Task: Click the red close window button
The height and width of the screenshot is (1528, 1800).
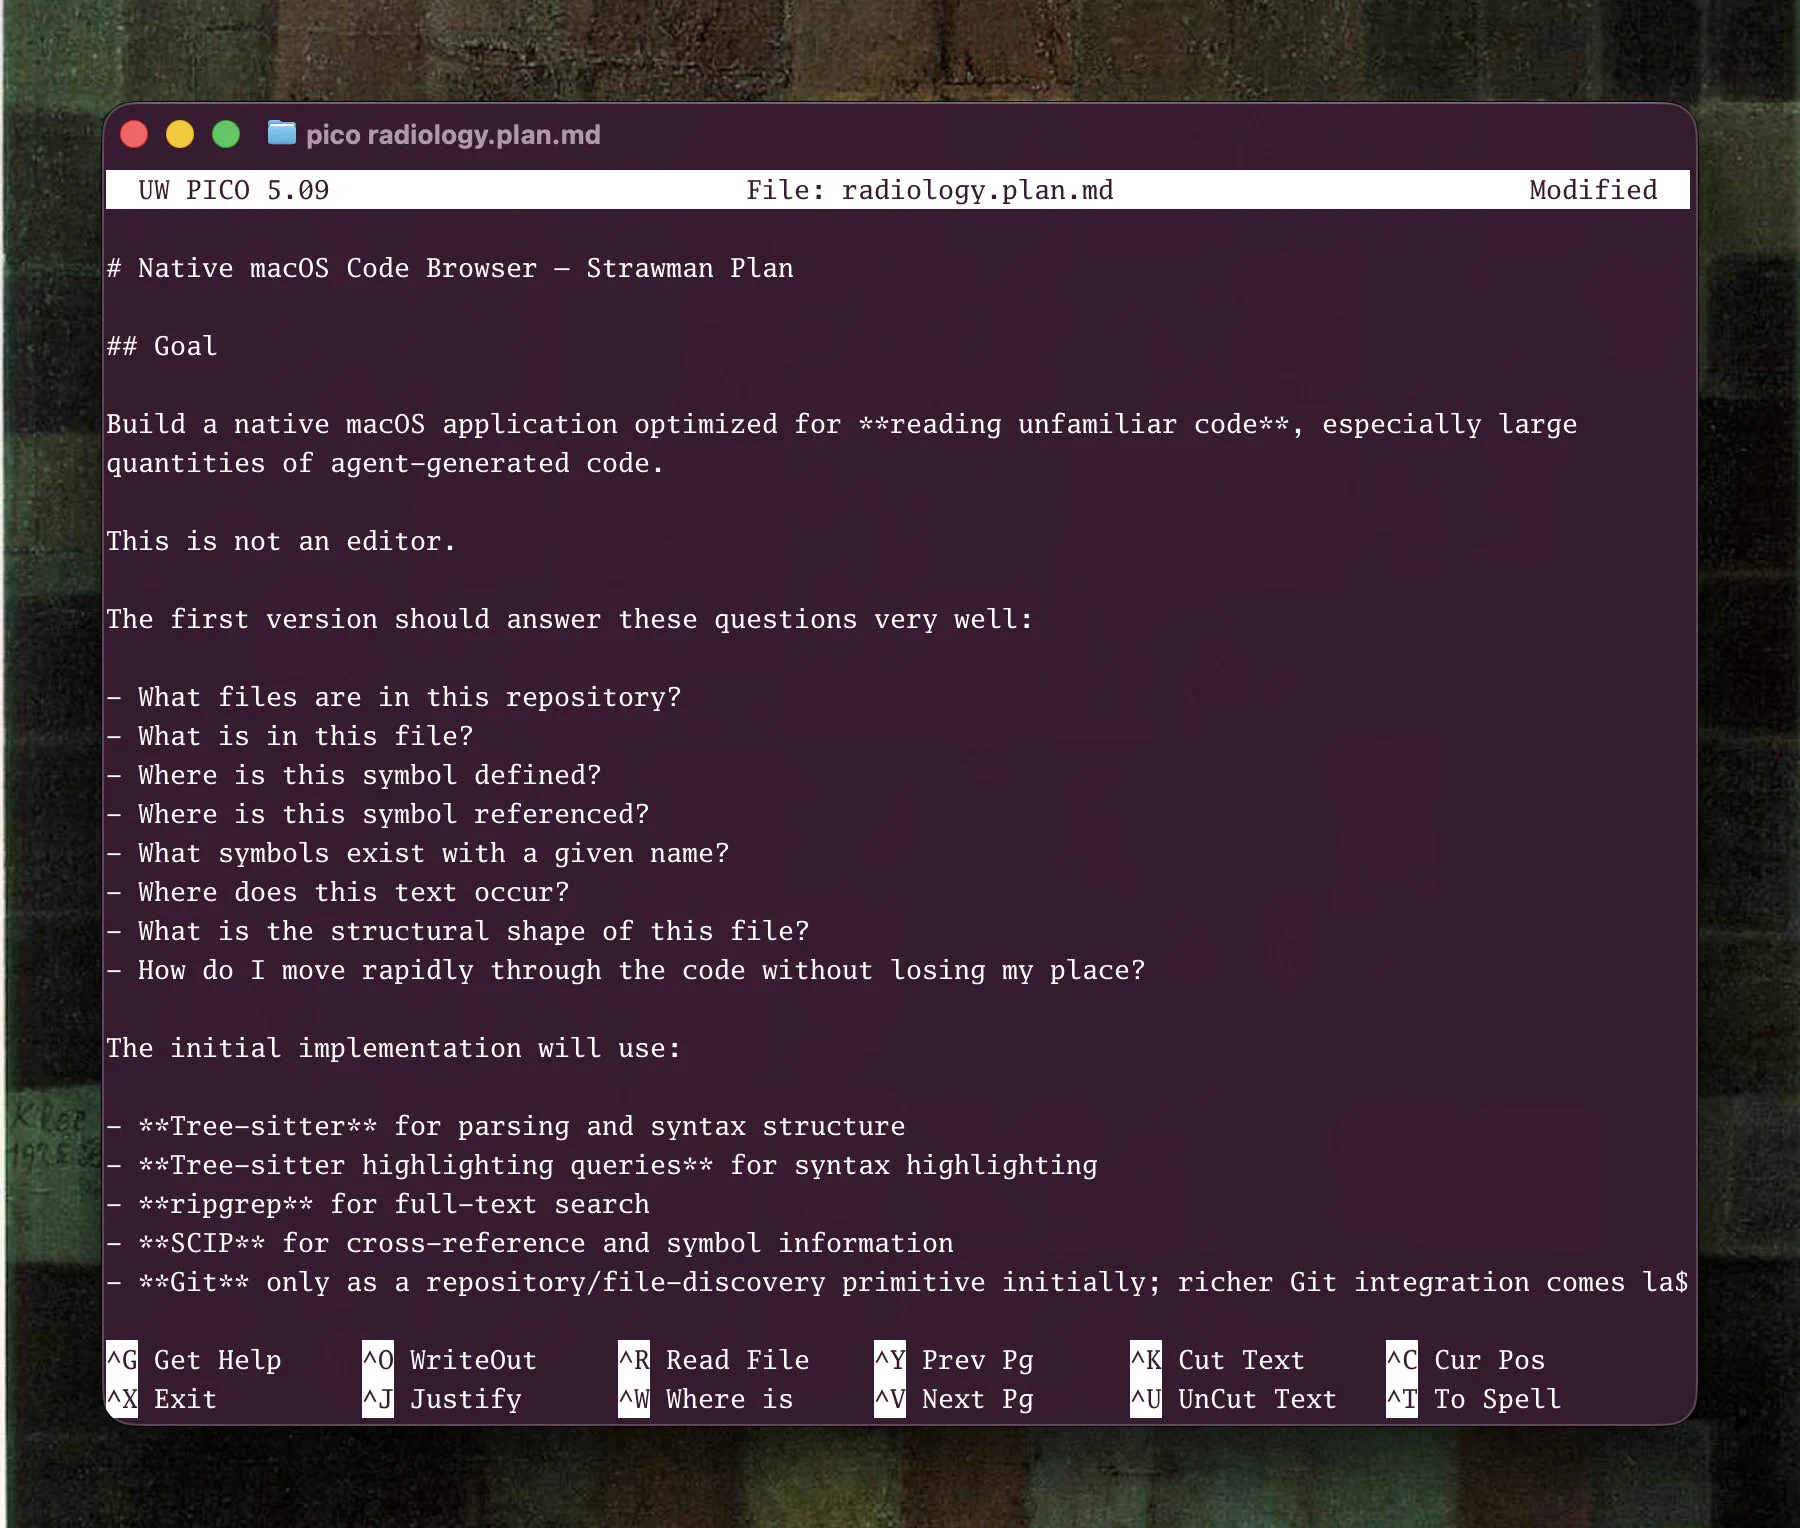Action: [x=134, y=134]
